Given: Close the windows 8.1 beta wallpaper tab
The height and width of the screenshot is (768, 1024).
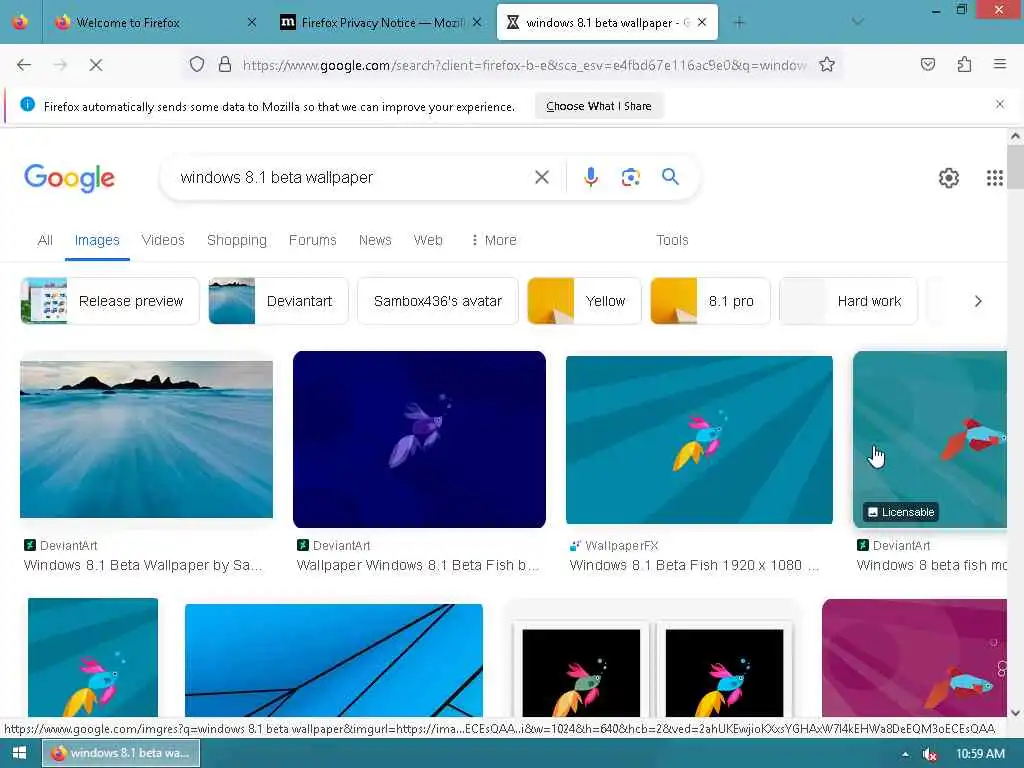Looking at the screenshot, I should tap(701, 22).
